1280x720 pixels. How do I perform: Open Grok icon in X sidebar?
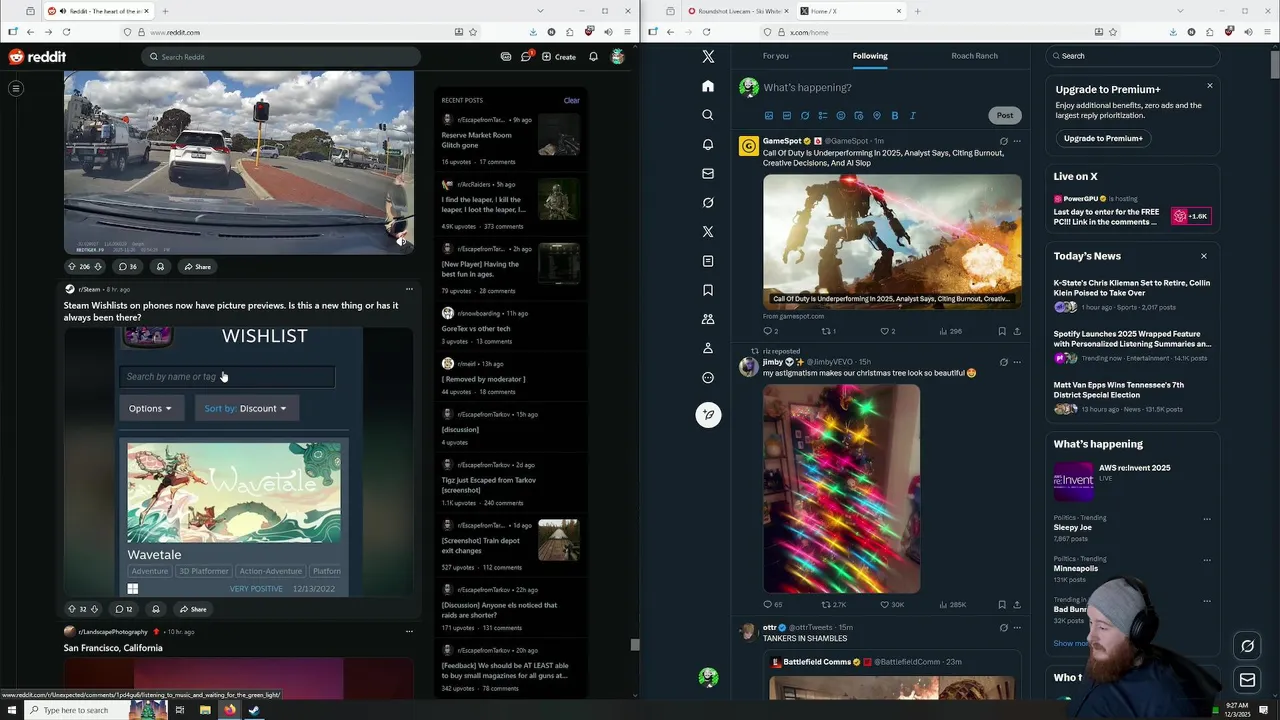pyautogui.click(x=708, y=202)
